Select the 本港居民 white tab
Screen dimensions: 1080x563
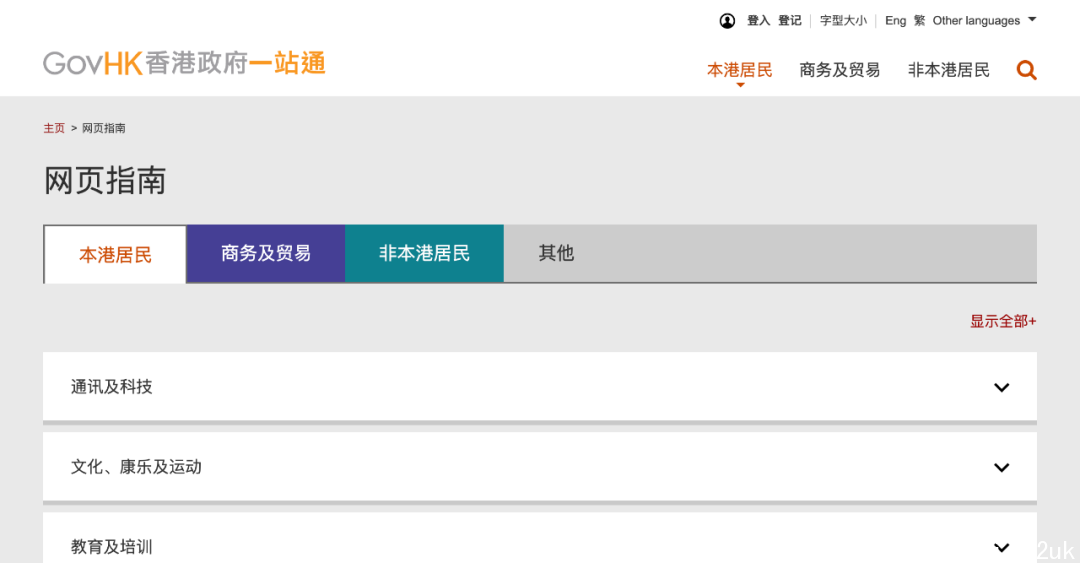(x=115, y=254)
